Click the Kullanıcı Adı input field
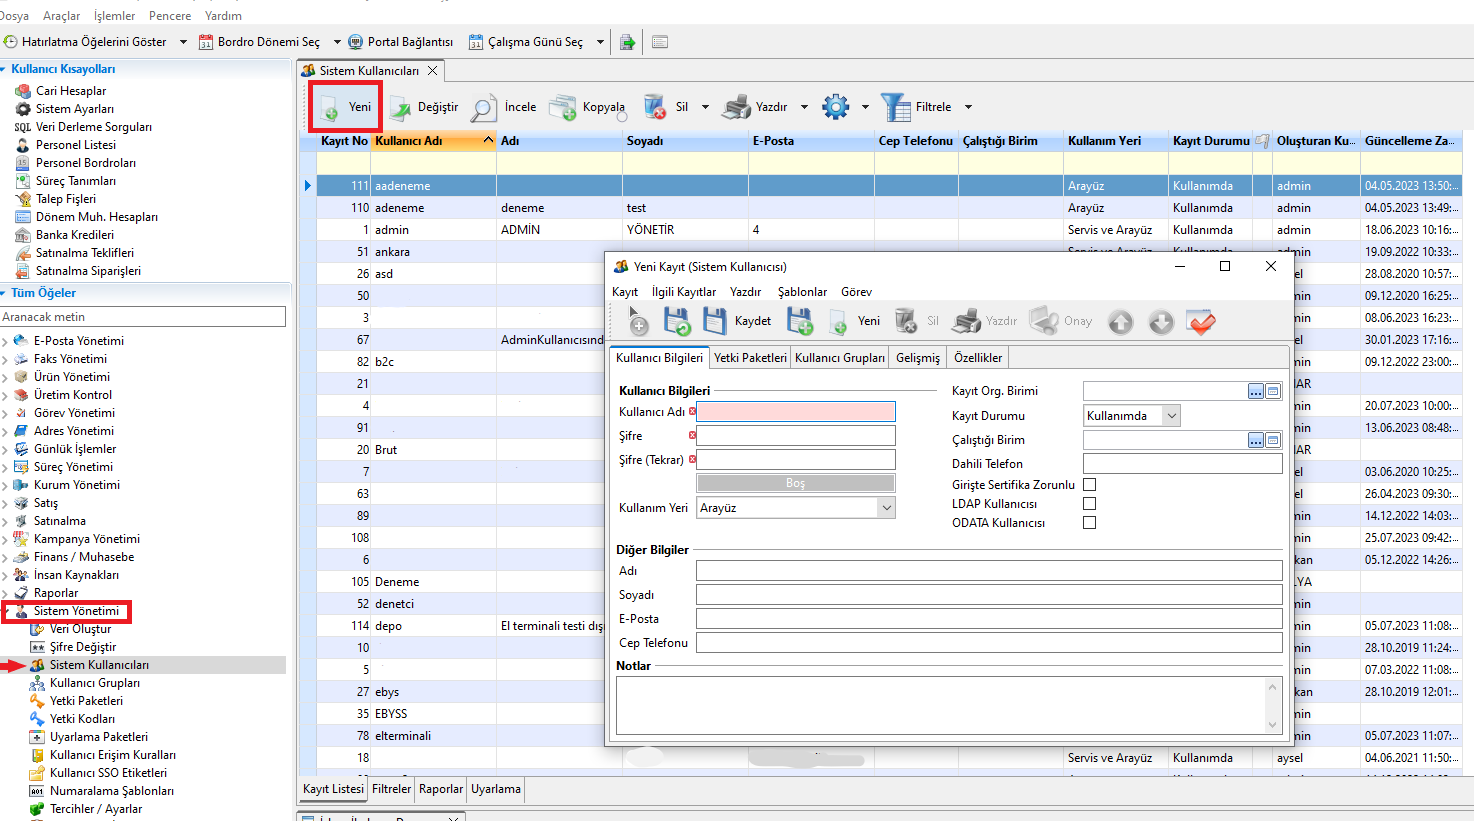Image resolution: width=1474 pixels, height=821 pixels. pos(795,412)
